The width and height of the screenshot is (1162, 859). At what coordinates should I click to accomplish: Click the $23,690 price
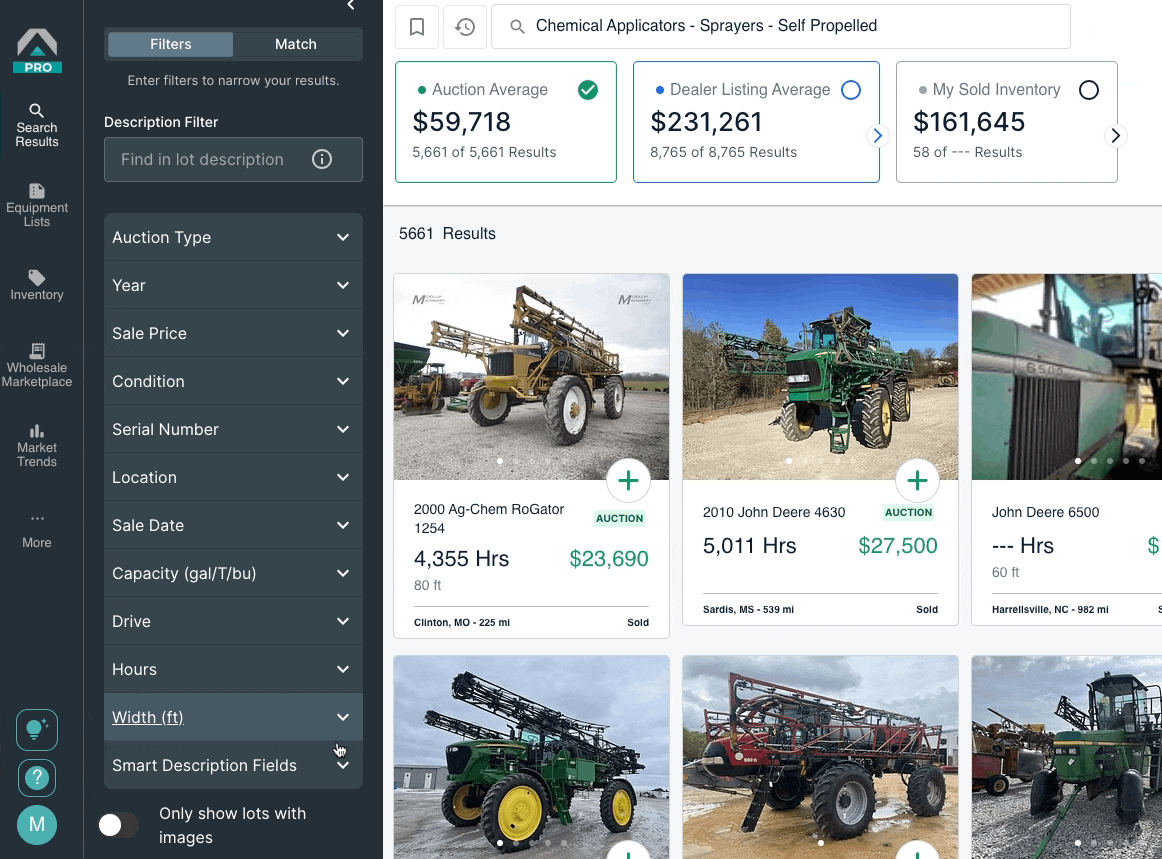(x=608, y=559)
